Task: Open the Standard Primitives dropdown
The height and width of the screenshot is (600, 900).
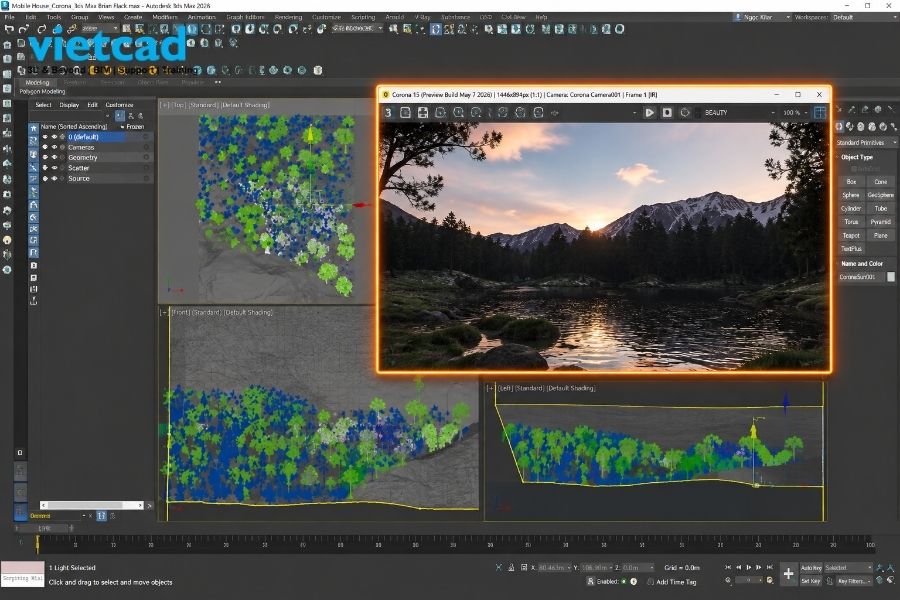Action: (x=867, y=142)
